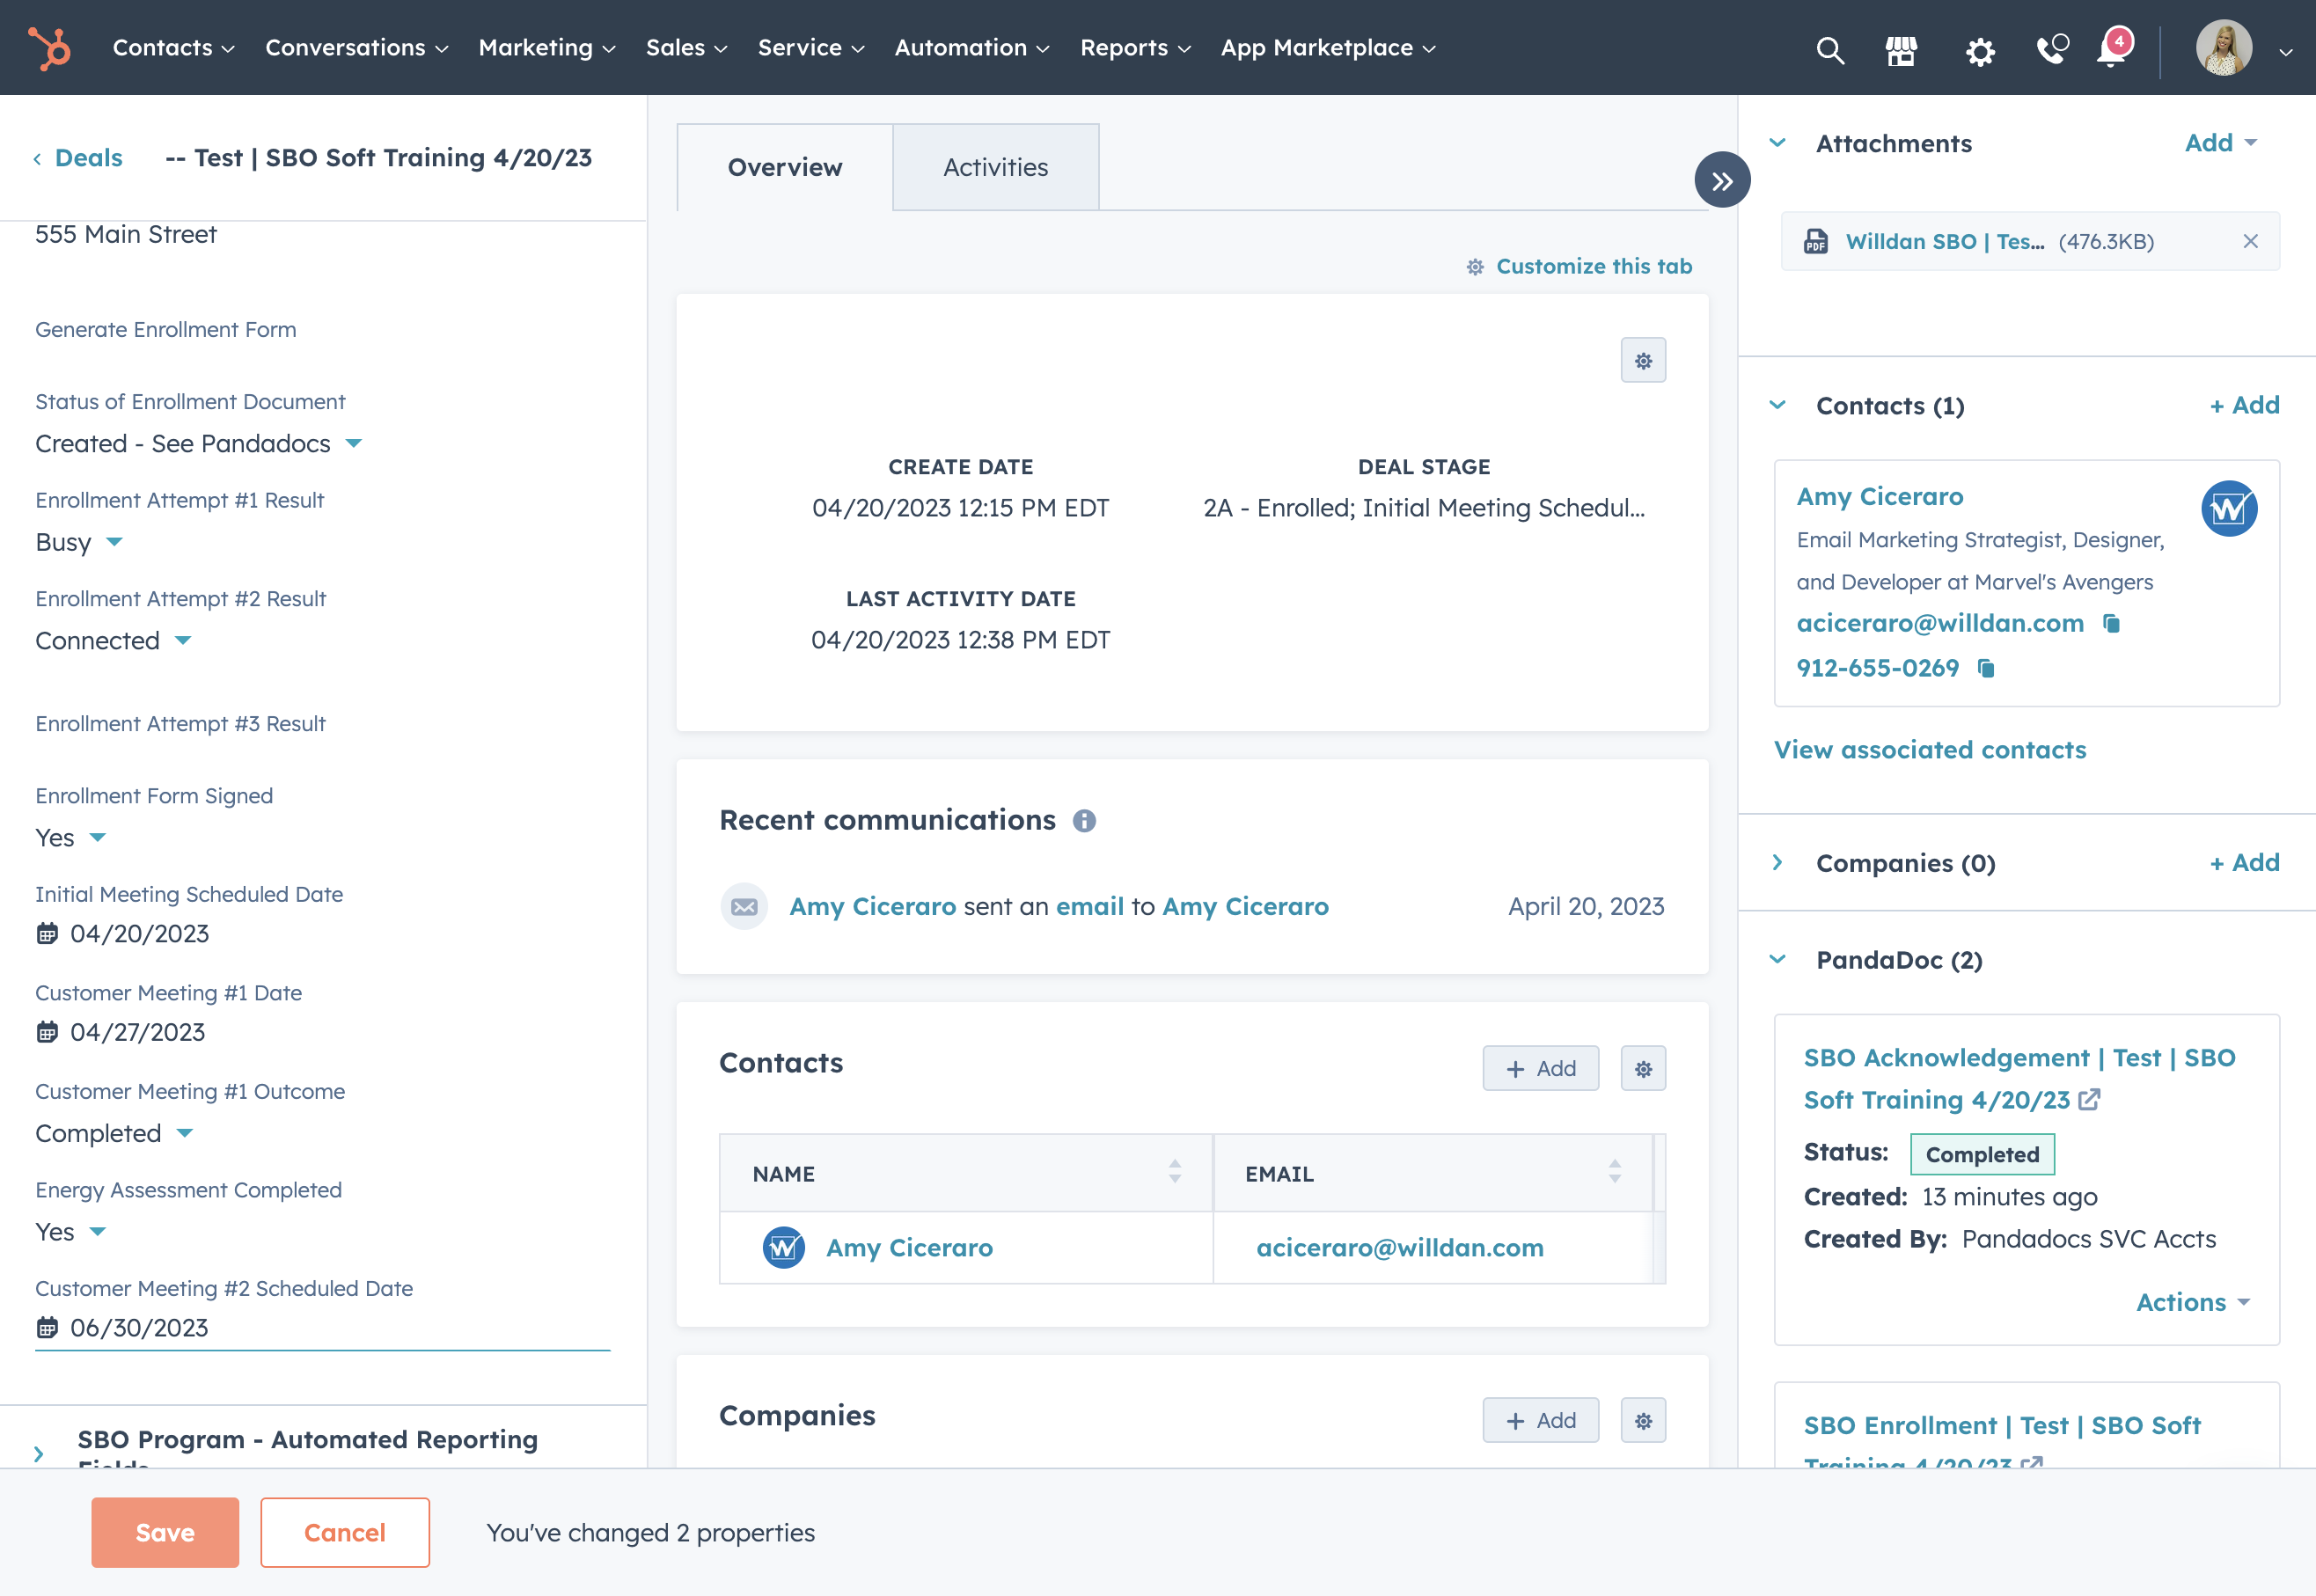Collapse the PandaDoc (2) section
Image resolution: width=2316 pixels, height=1596 pixels.
pyautogui.click(x=1777, y=960)
